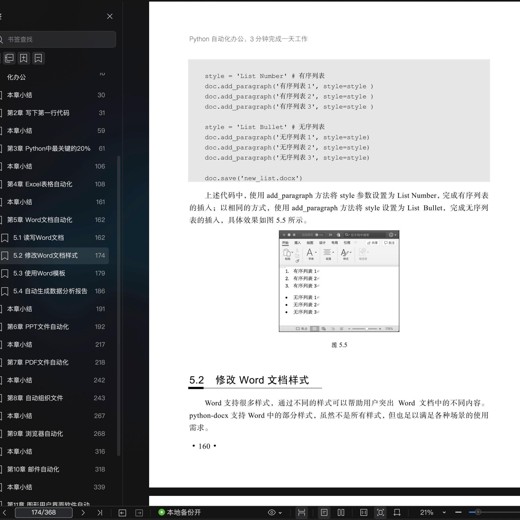Jump to last page icon
The height and width of the screenshot is (520, 520).
[x=100, y=512]
